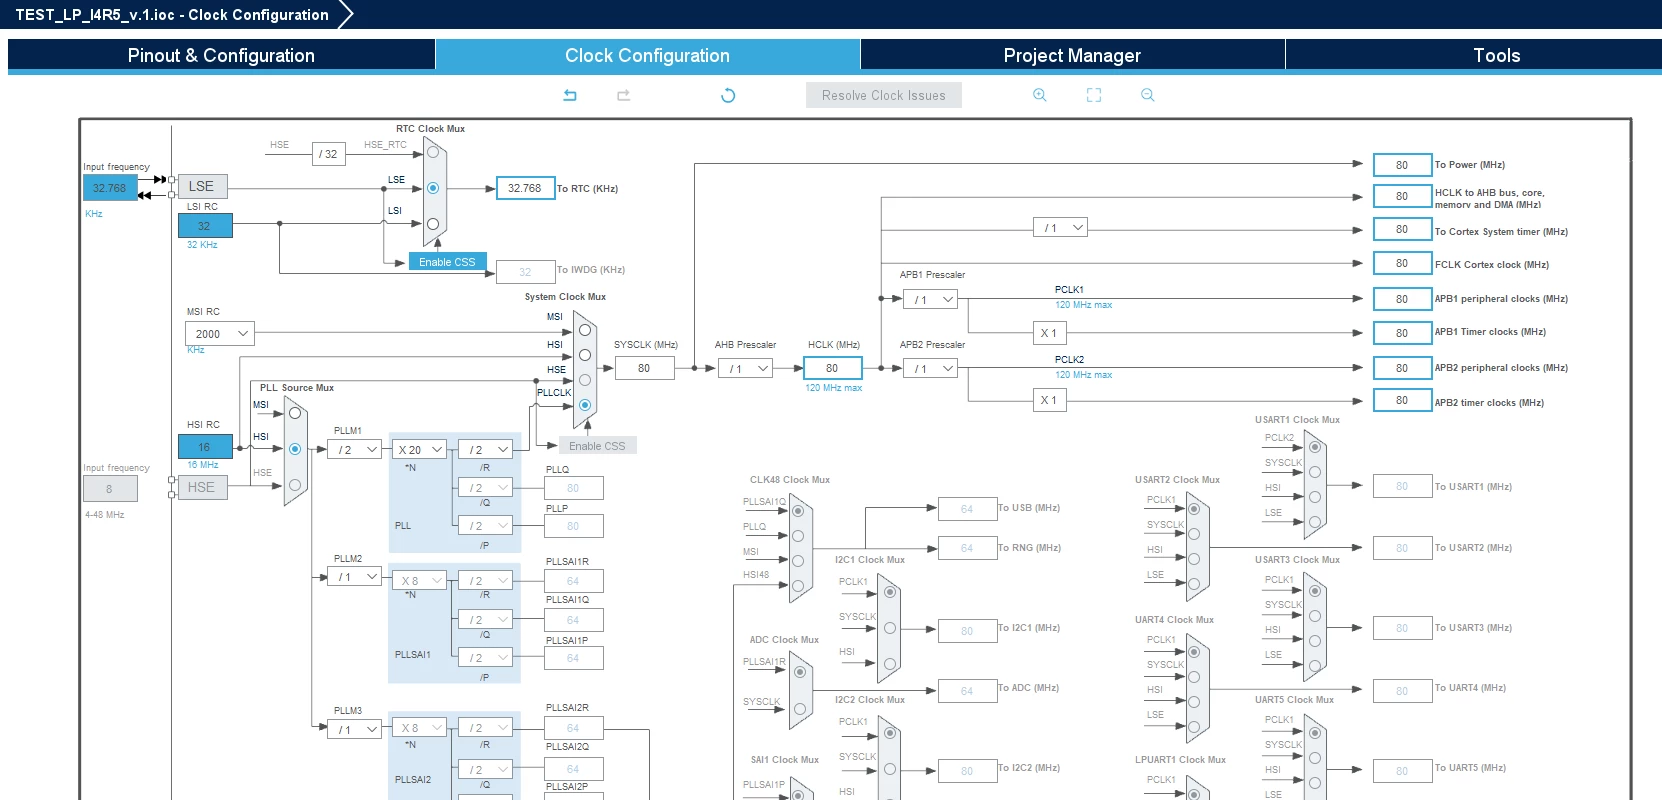
Task: Select MSI in the PLL Source Mux
Action: pos(295,413)
